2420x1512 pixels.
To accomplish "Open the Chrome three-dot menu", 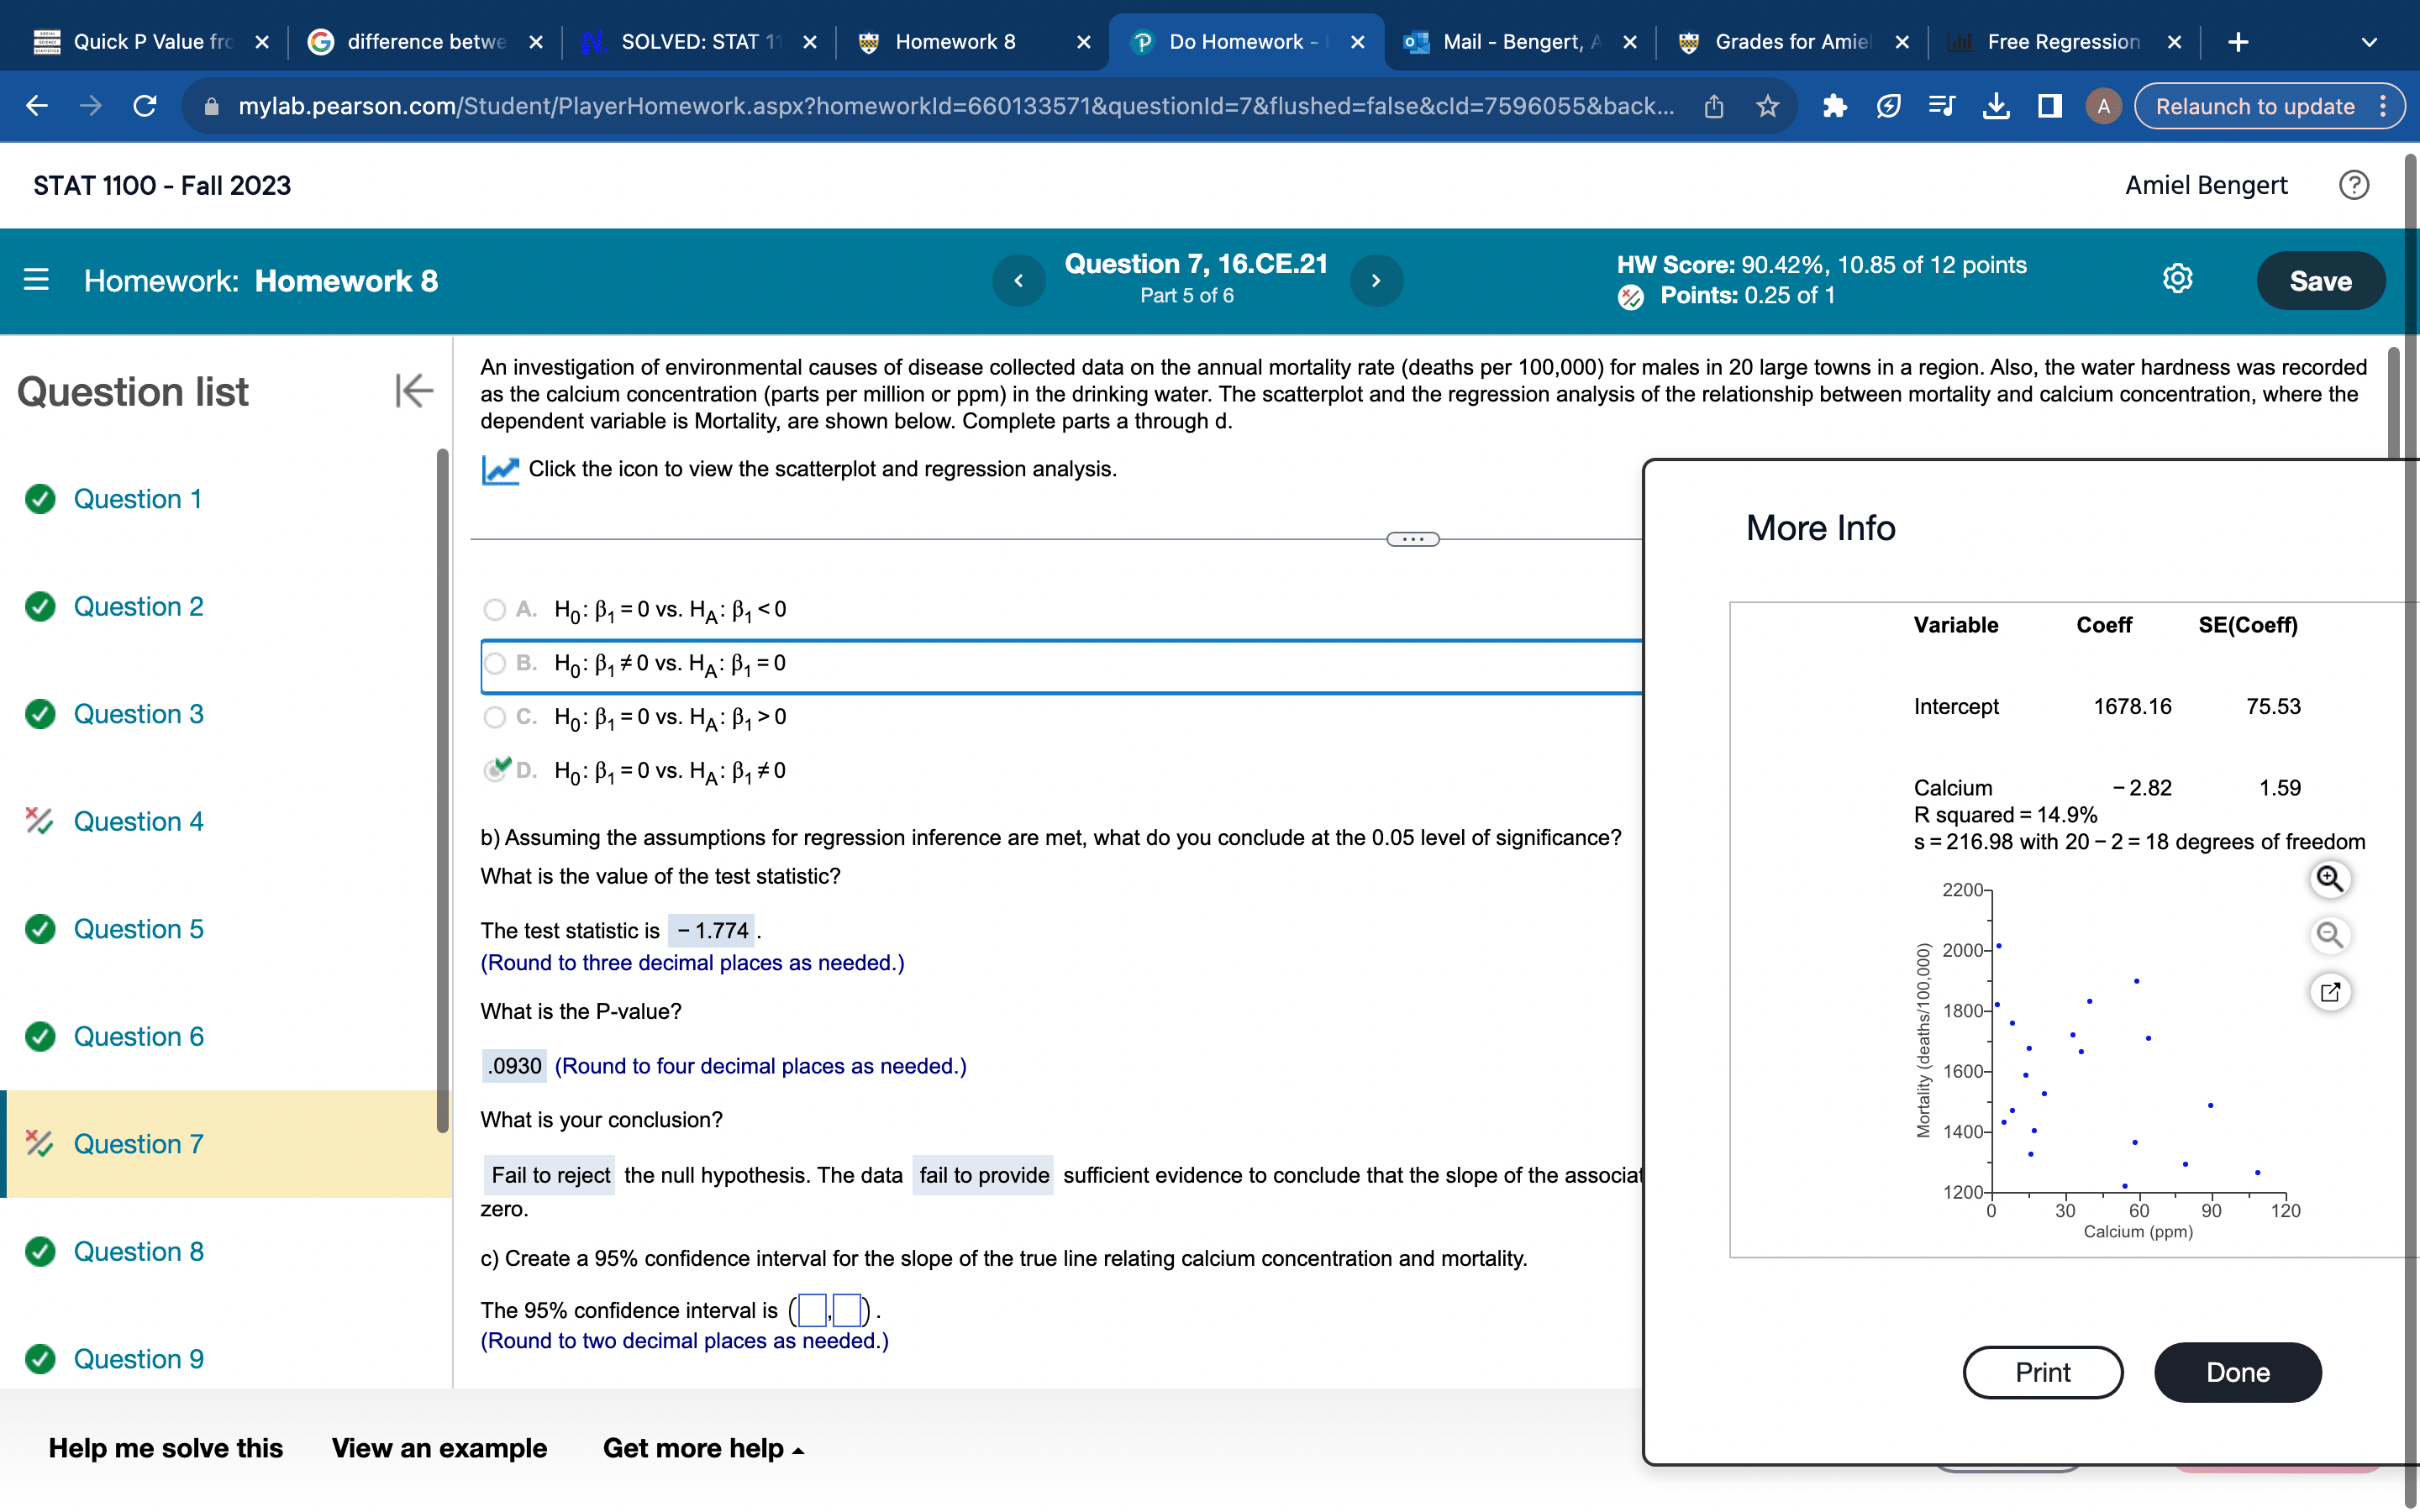I will [2384, 106].
